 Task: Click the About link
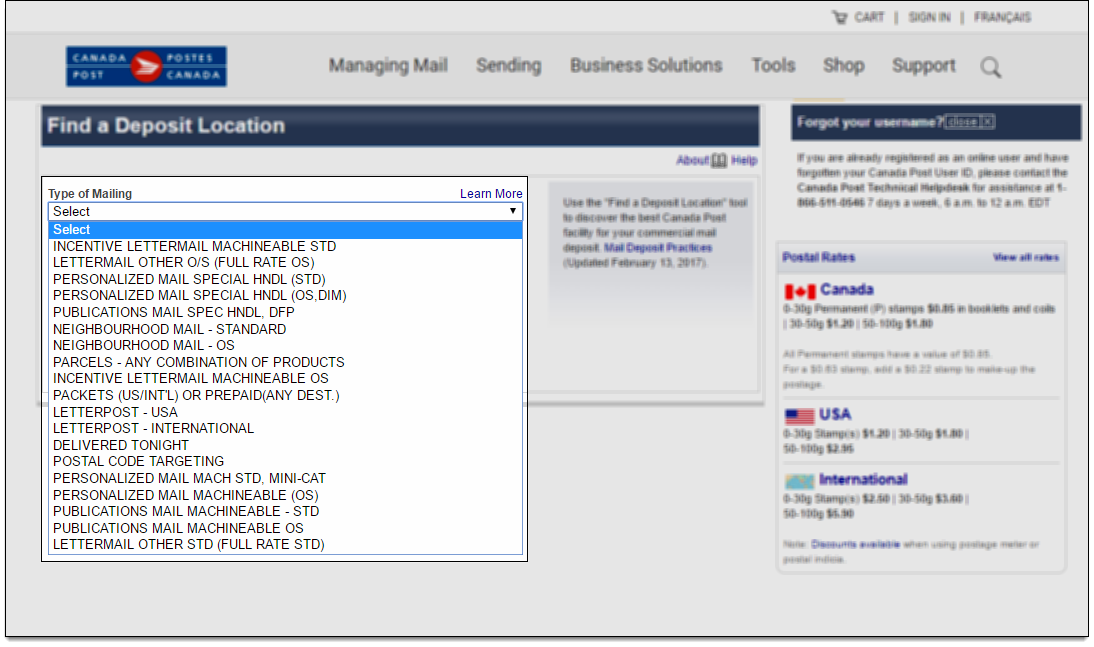692,161
